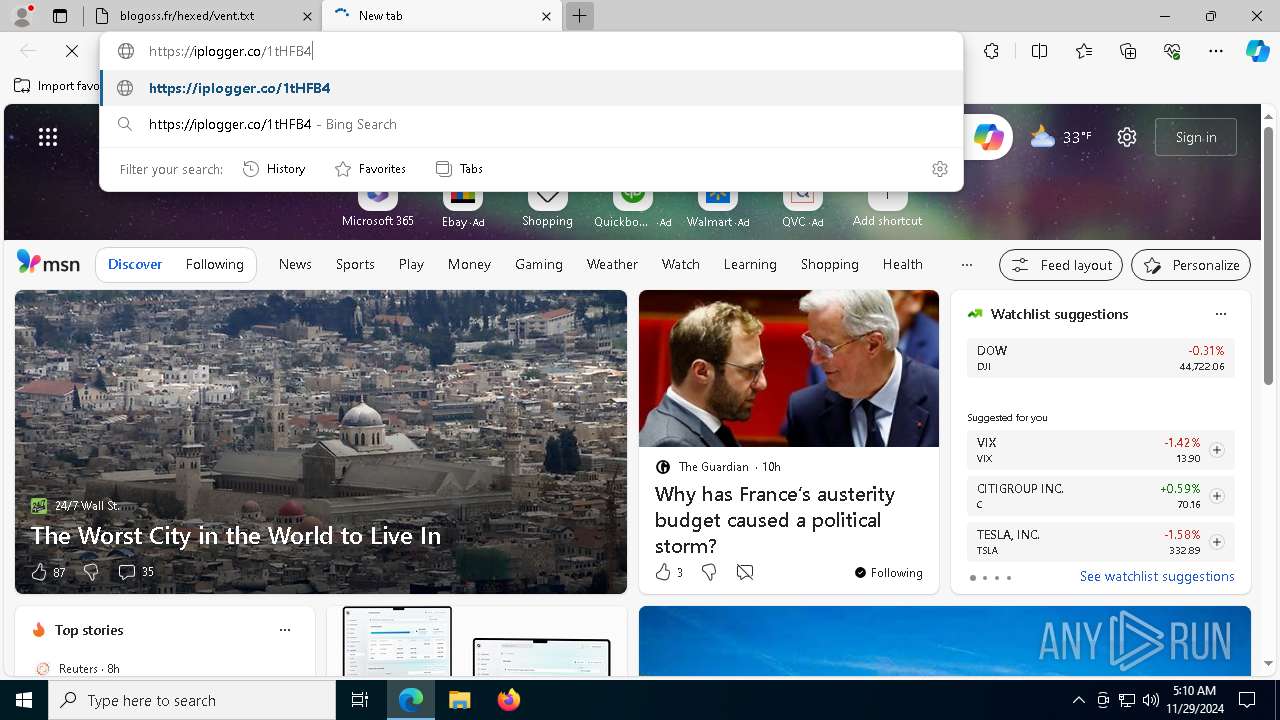Open the Sports category
The image size is (1280, 720).
pyautogui.click(x=355, y=264)
